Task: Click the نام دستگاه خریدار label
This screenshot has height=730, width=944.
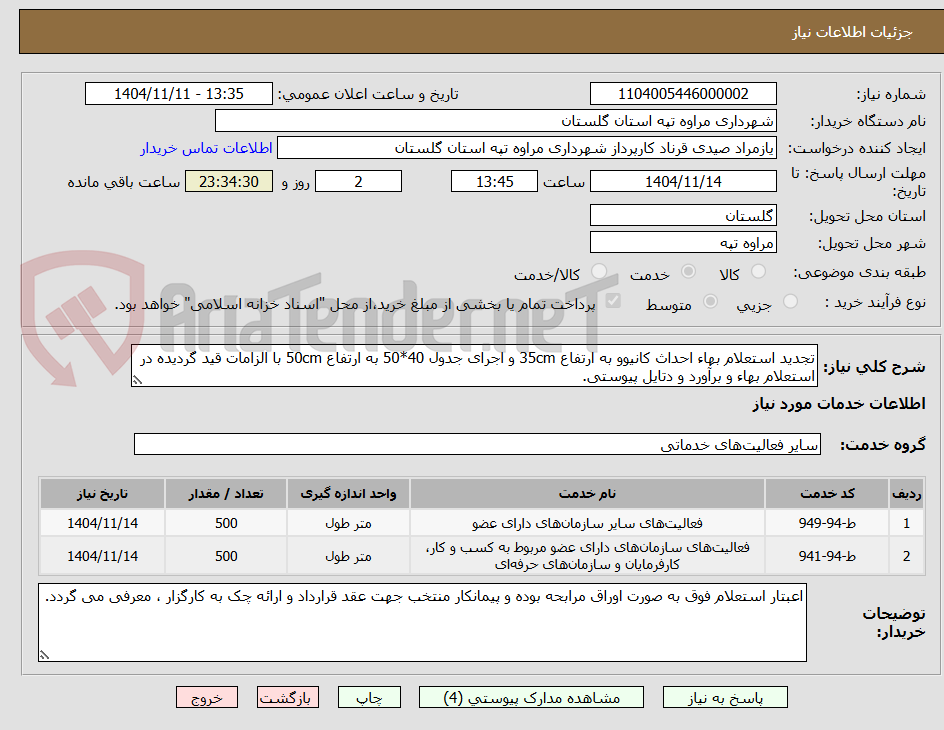Action: tap(868, 122)
